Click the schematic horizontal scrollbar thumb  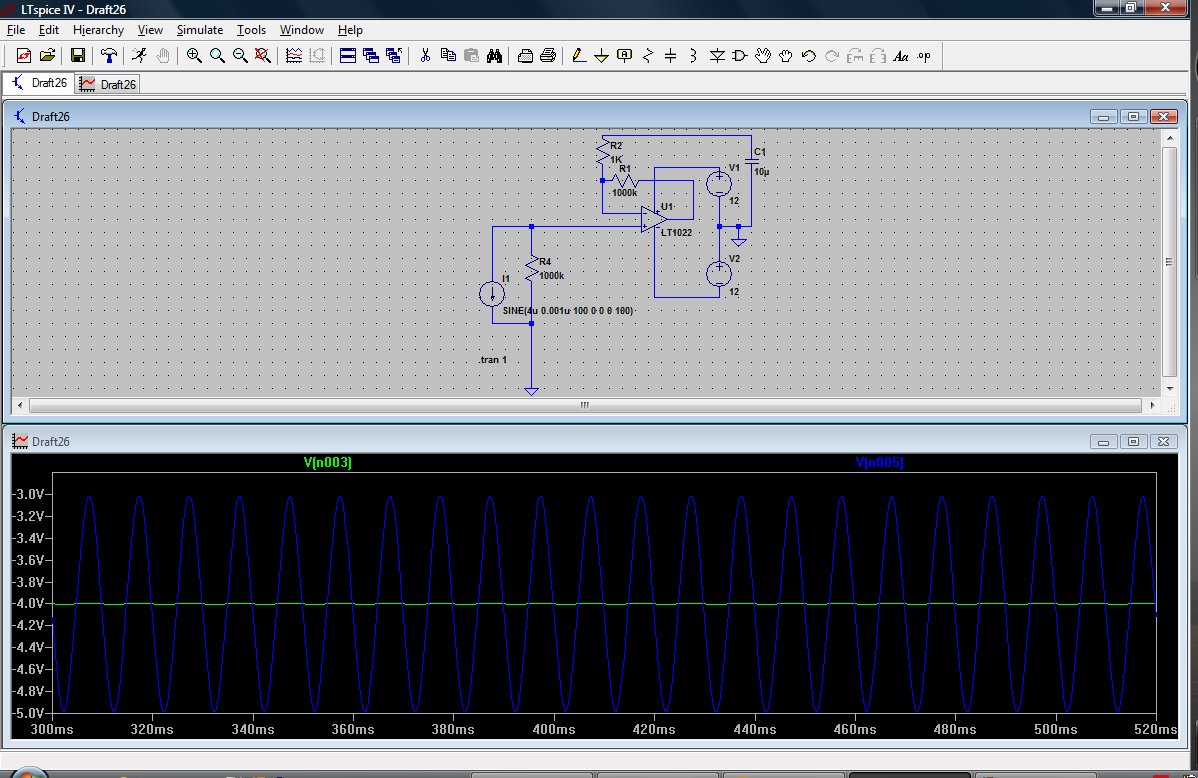point(585,406)
